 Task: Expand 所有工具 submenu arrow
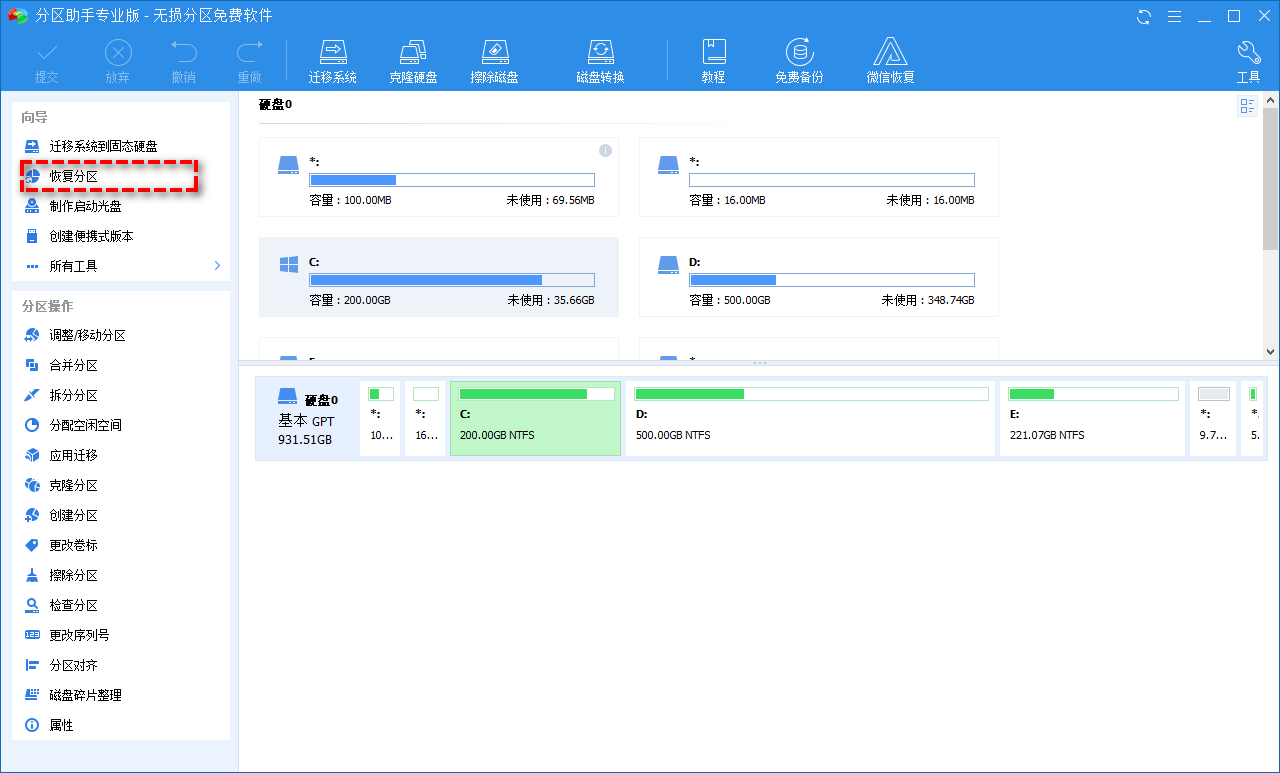coord(217,266)
